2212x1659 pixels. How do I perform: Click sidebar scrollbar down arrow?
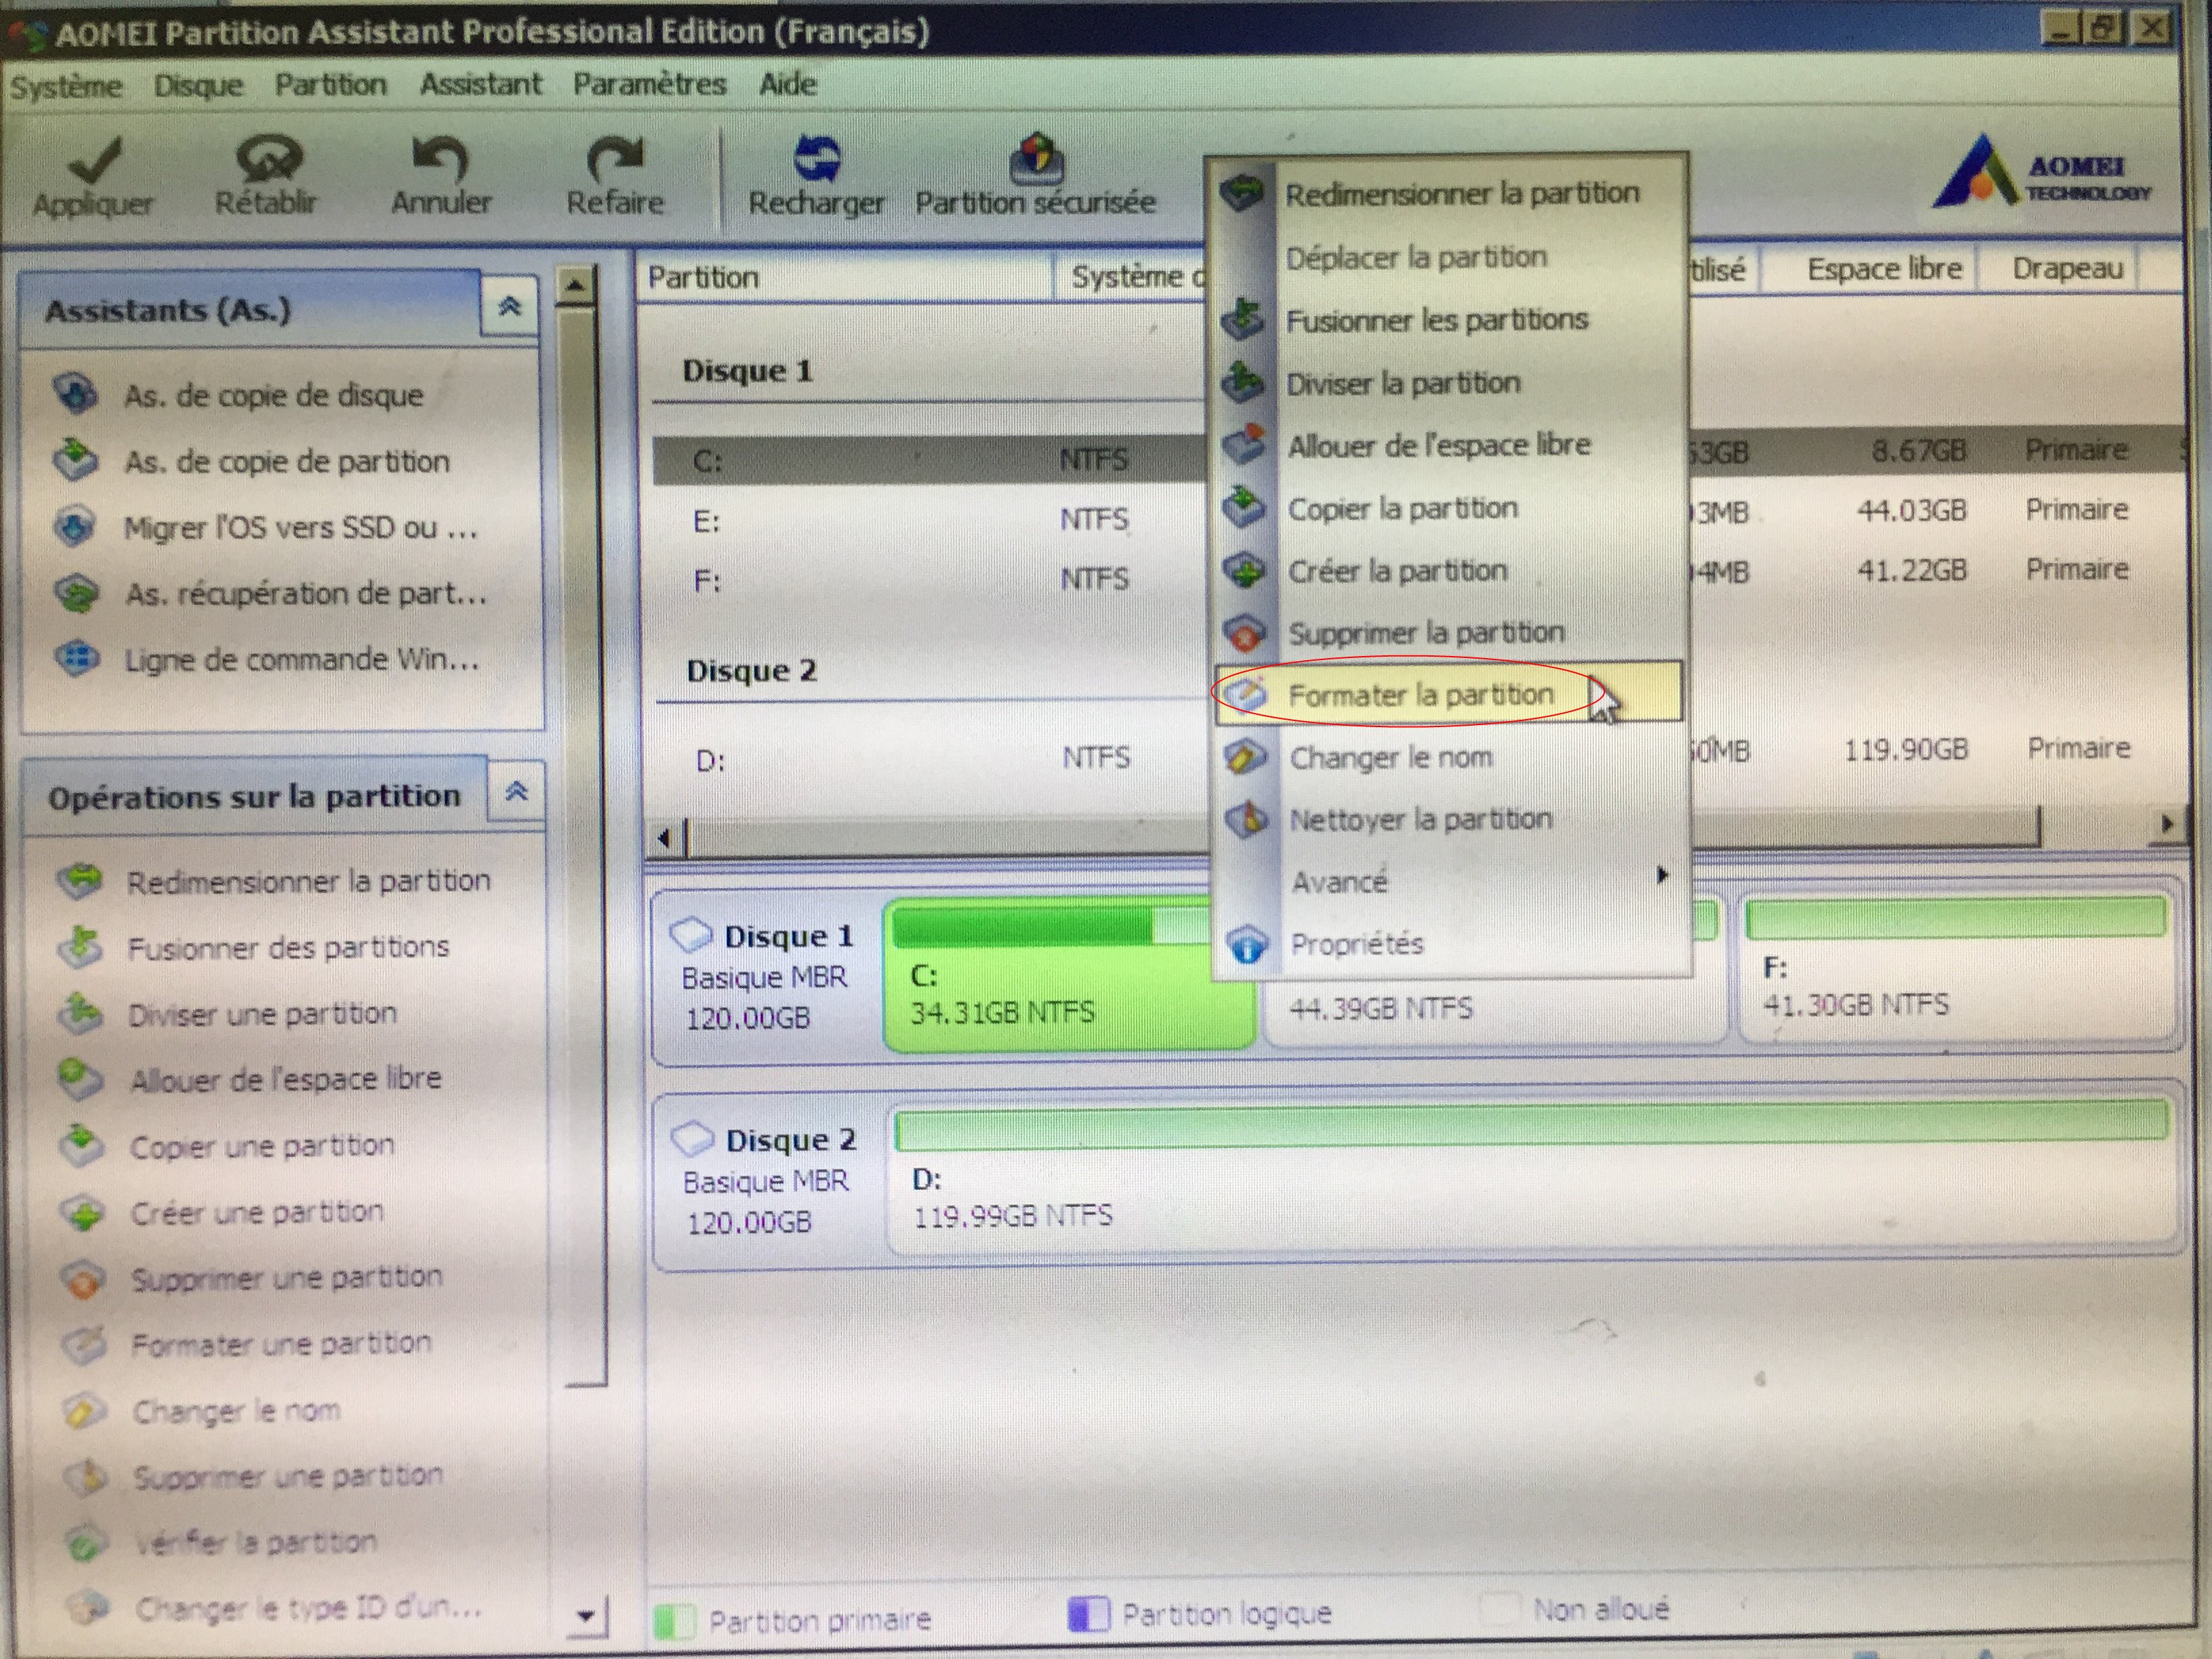click(586, 1614)
